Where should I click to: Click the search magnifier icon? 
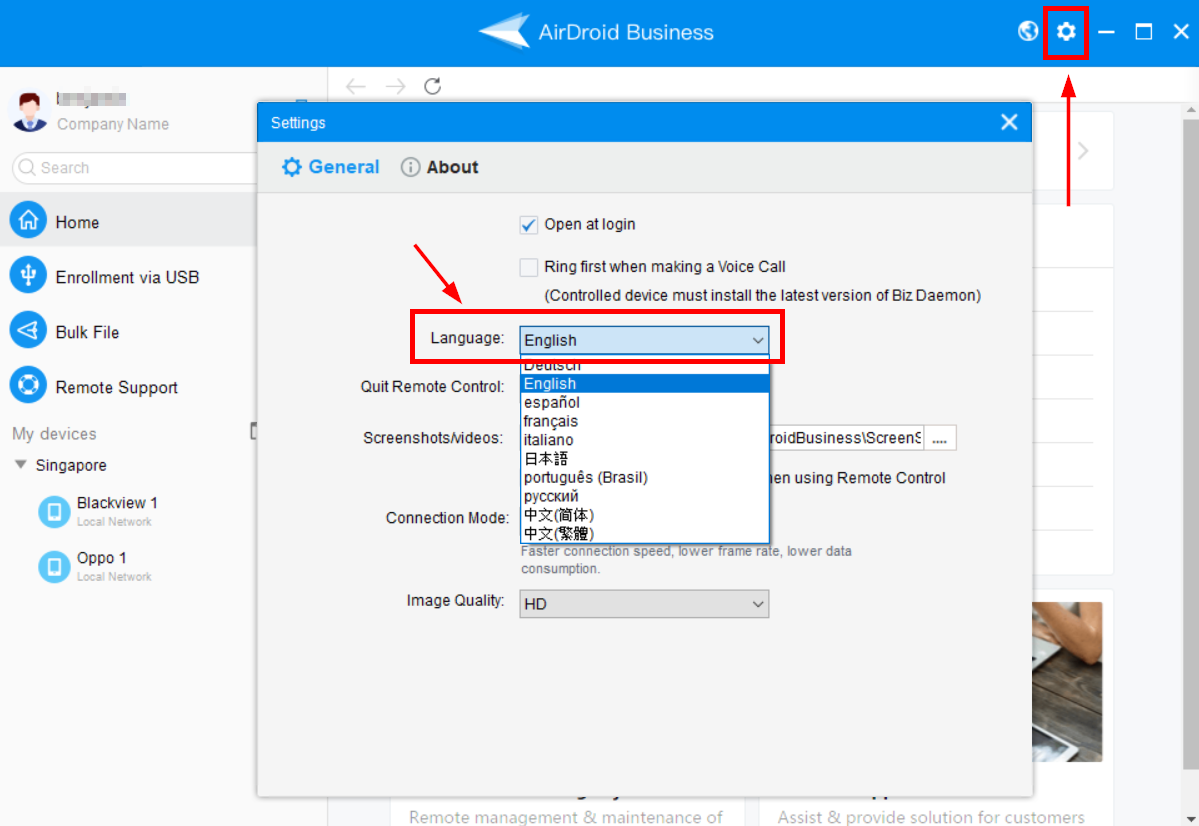pyautogui.click(x=27, y=167)
